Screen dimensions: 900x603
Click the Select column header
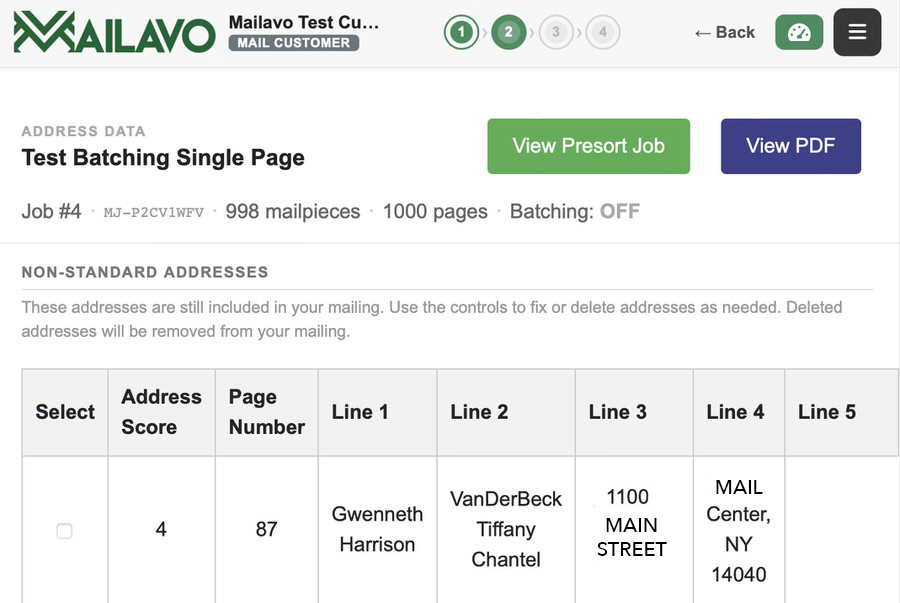pyautogui.click(x=65, y=412)
